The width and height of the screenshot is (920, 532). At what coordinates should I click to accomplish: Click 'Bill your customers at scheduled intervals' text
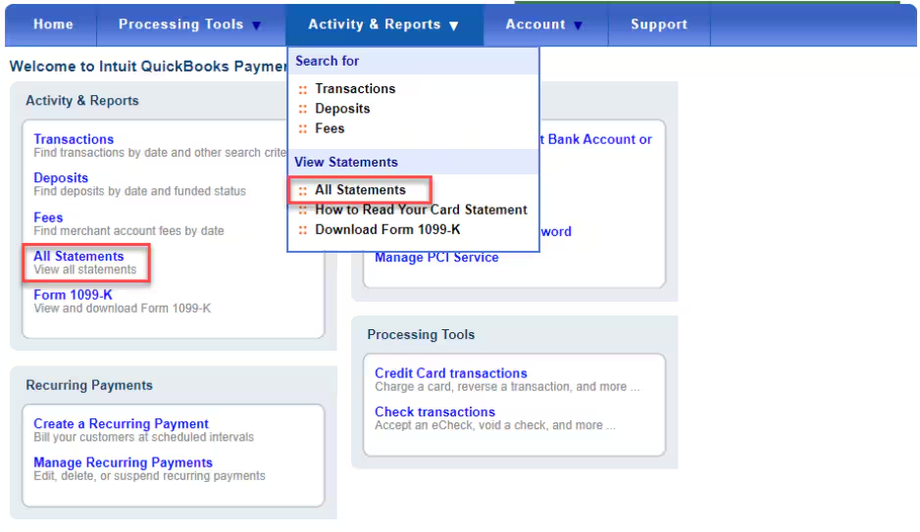144,438
